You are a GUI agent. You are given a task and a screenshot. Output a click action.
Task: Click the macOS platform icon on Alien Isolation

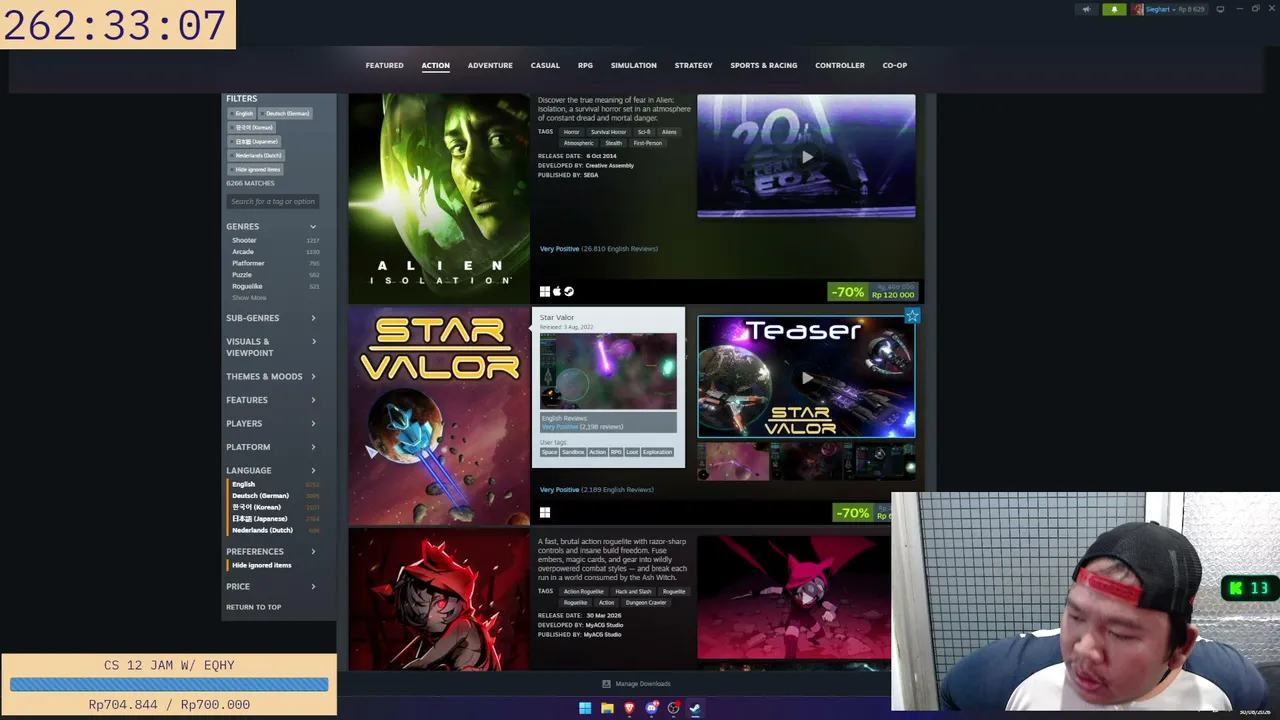click(x=557, y=291)
